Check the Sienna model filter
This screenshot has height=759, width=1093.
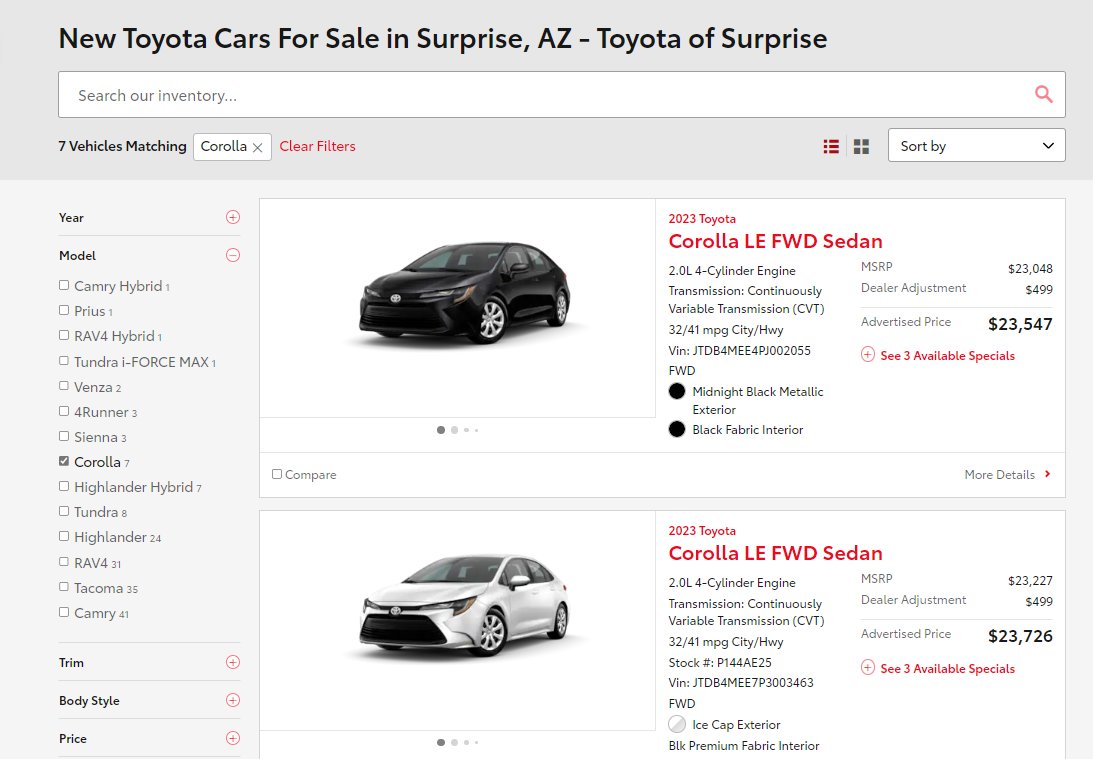click(x=64, y=436)
